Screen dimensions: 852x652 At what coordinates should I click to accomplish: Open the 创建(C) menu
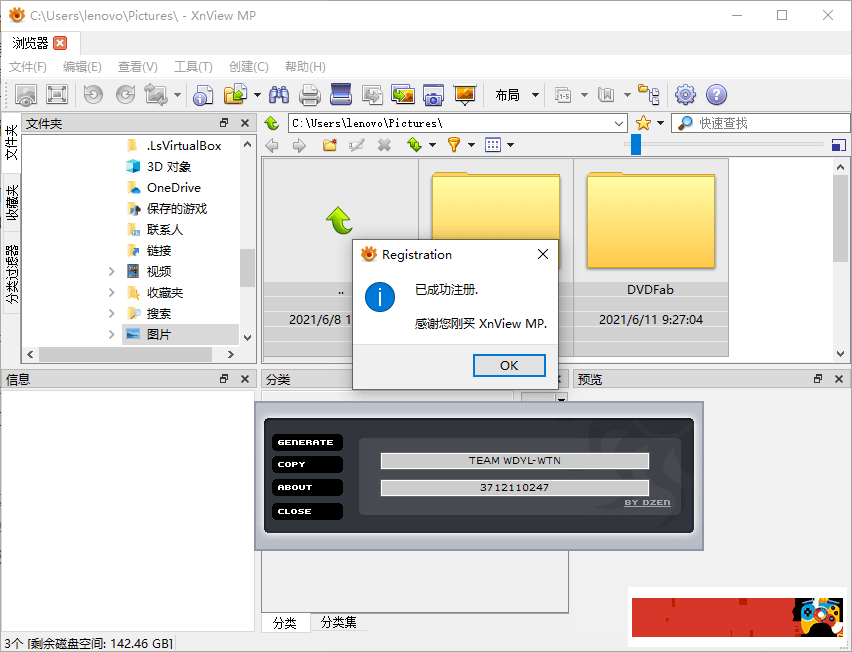coord(249,67)
